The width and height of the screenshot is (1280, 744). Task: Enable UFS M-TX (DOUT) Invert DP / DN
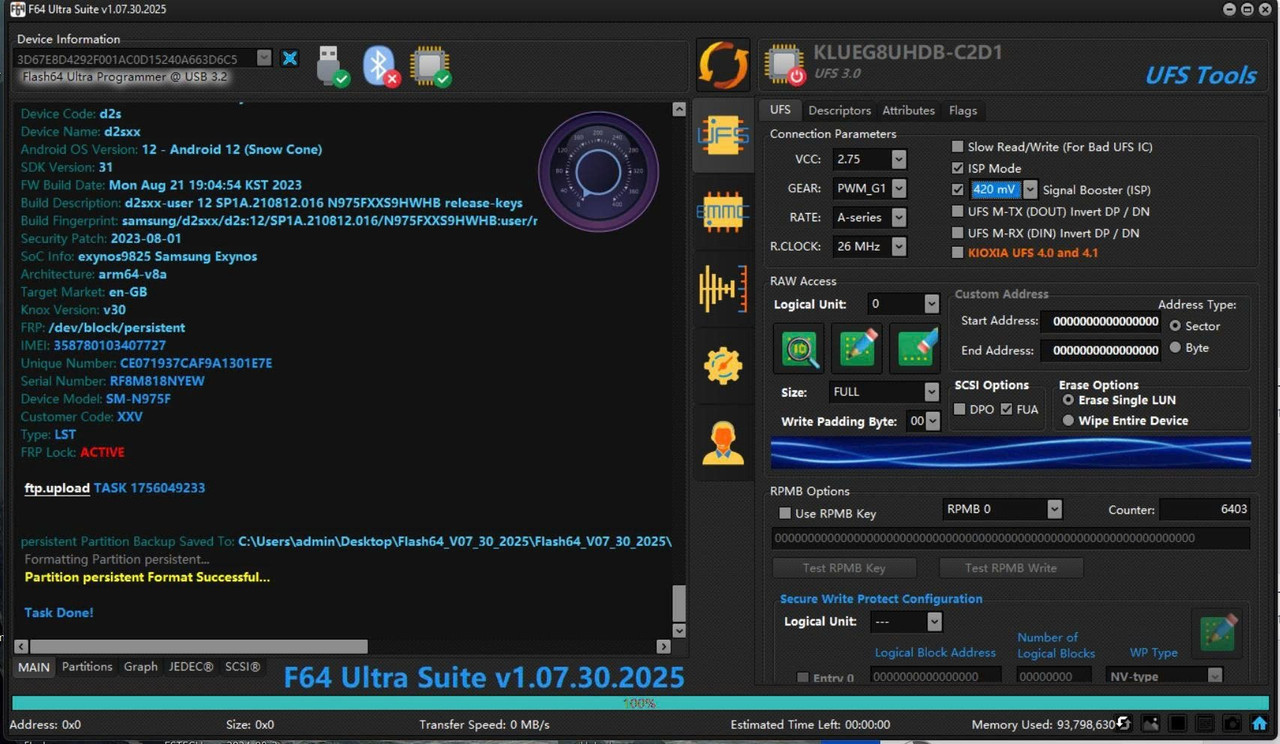[x=958, y=211]
